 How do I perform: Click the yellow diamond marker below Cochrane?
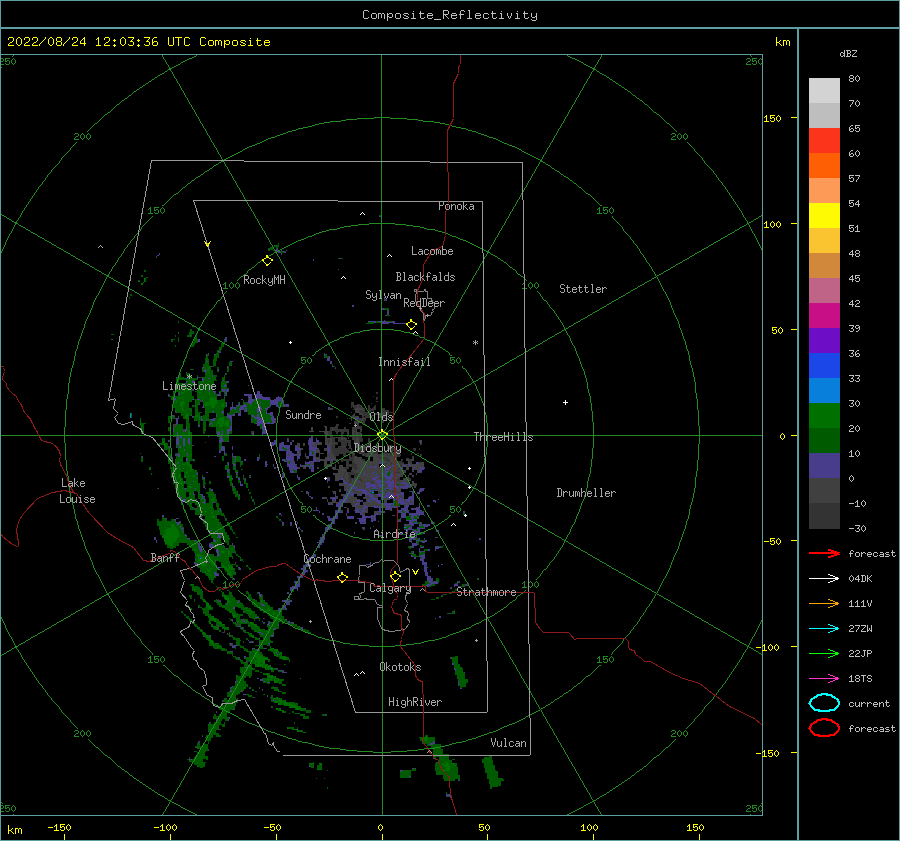pos(342,577)
